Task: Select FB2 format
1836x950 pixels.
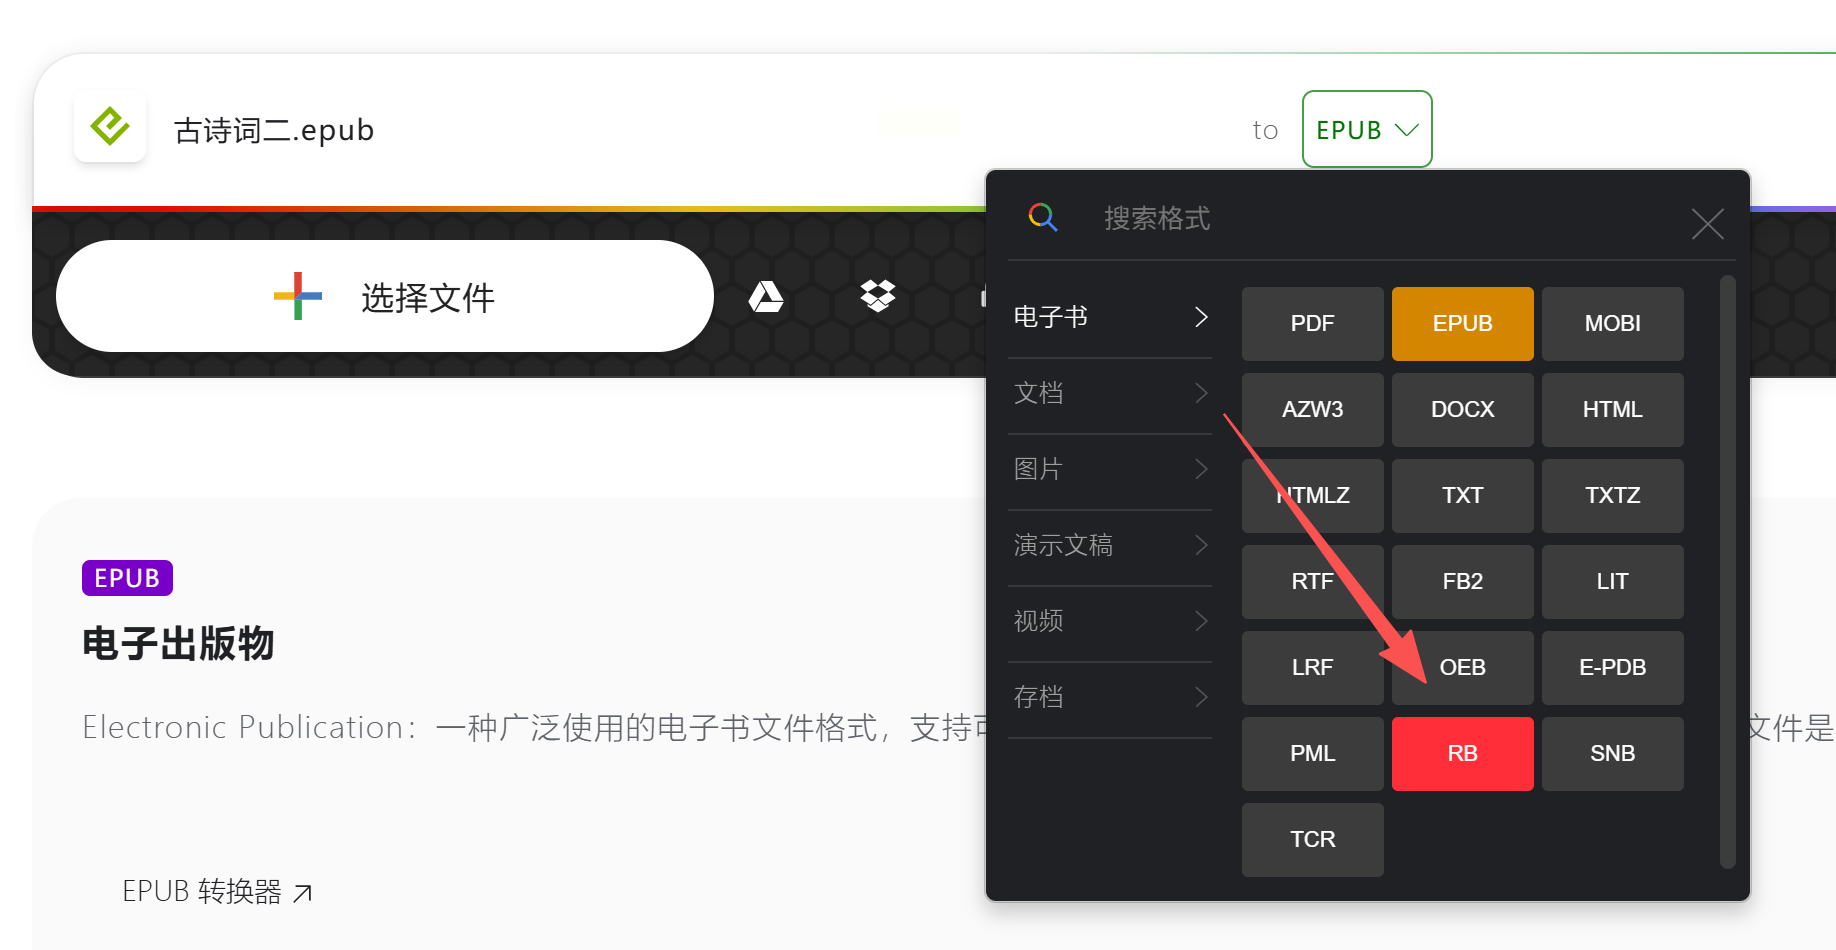Action: [x=1463, y=582]
